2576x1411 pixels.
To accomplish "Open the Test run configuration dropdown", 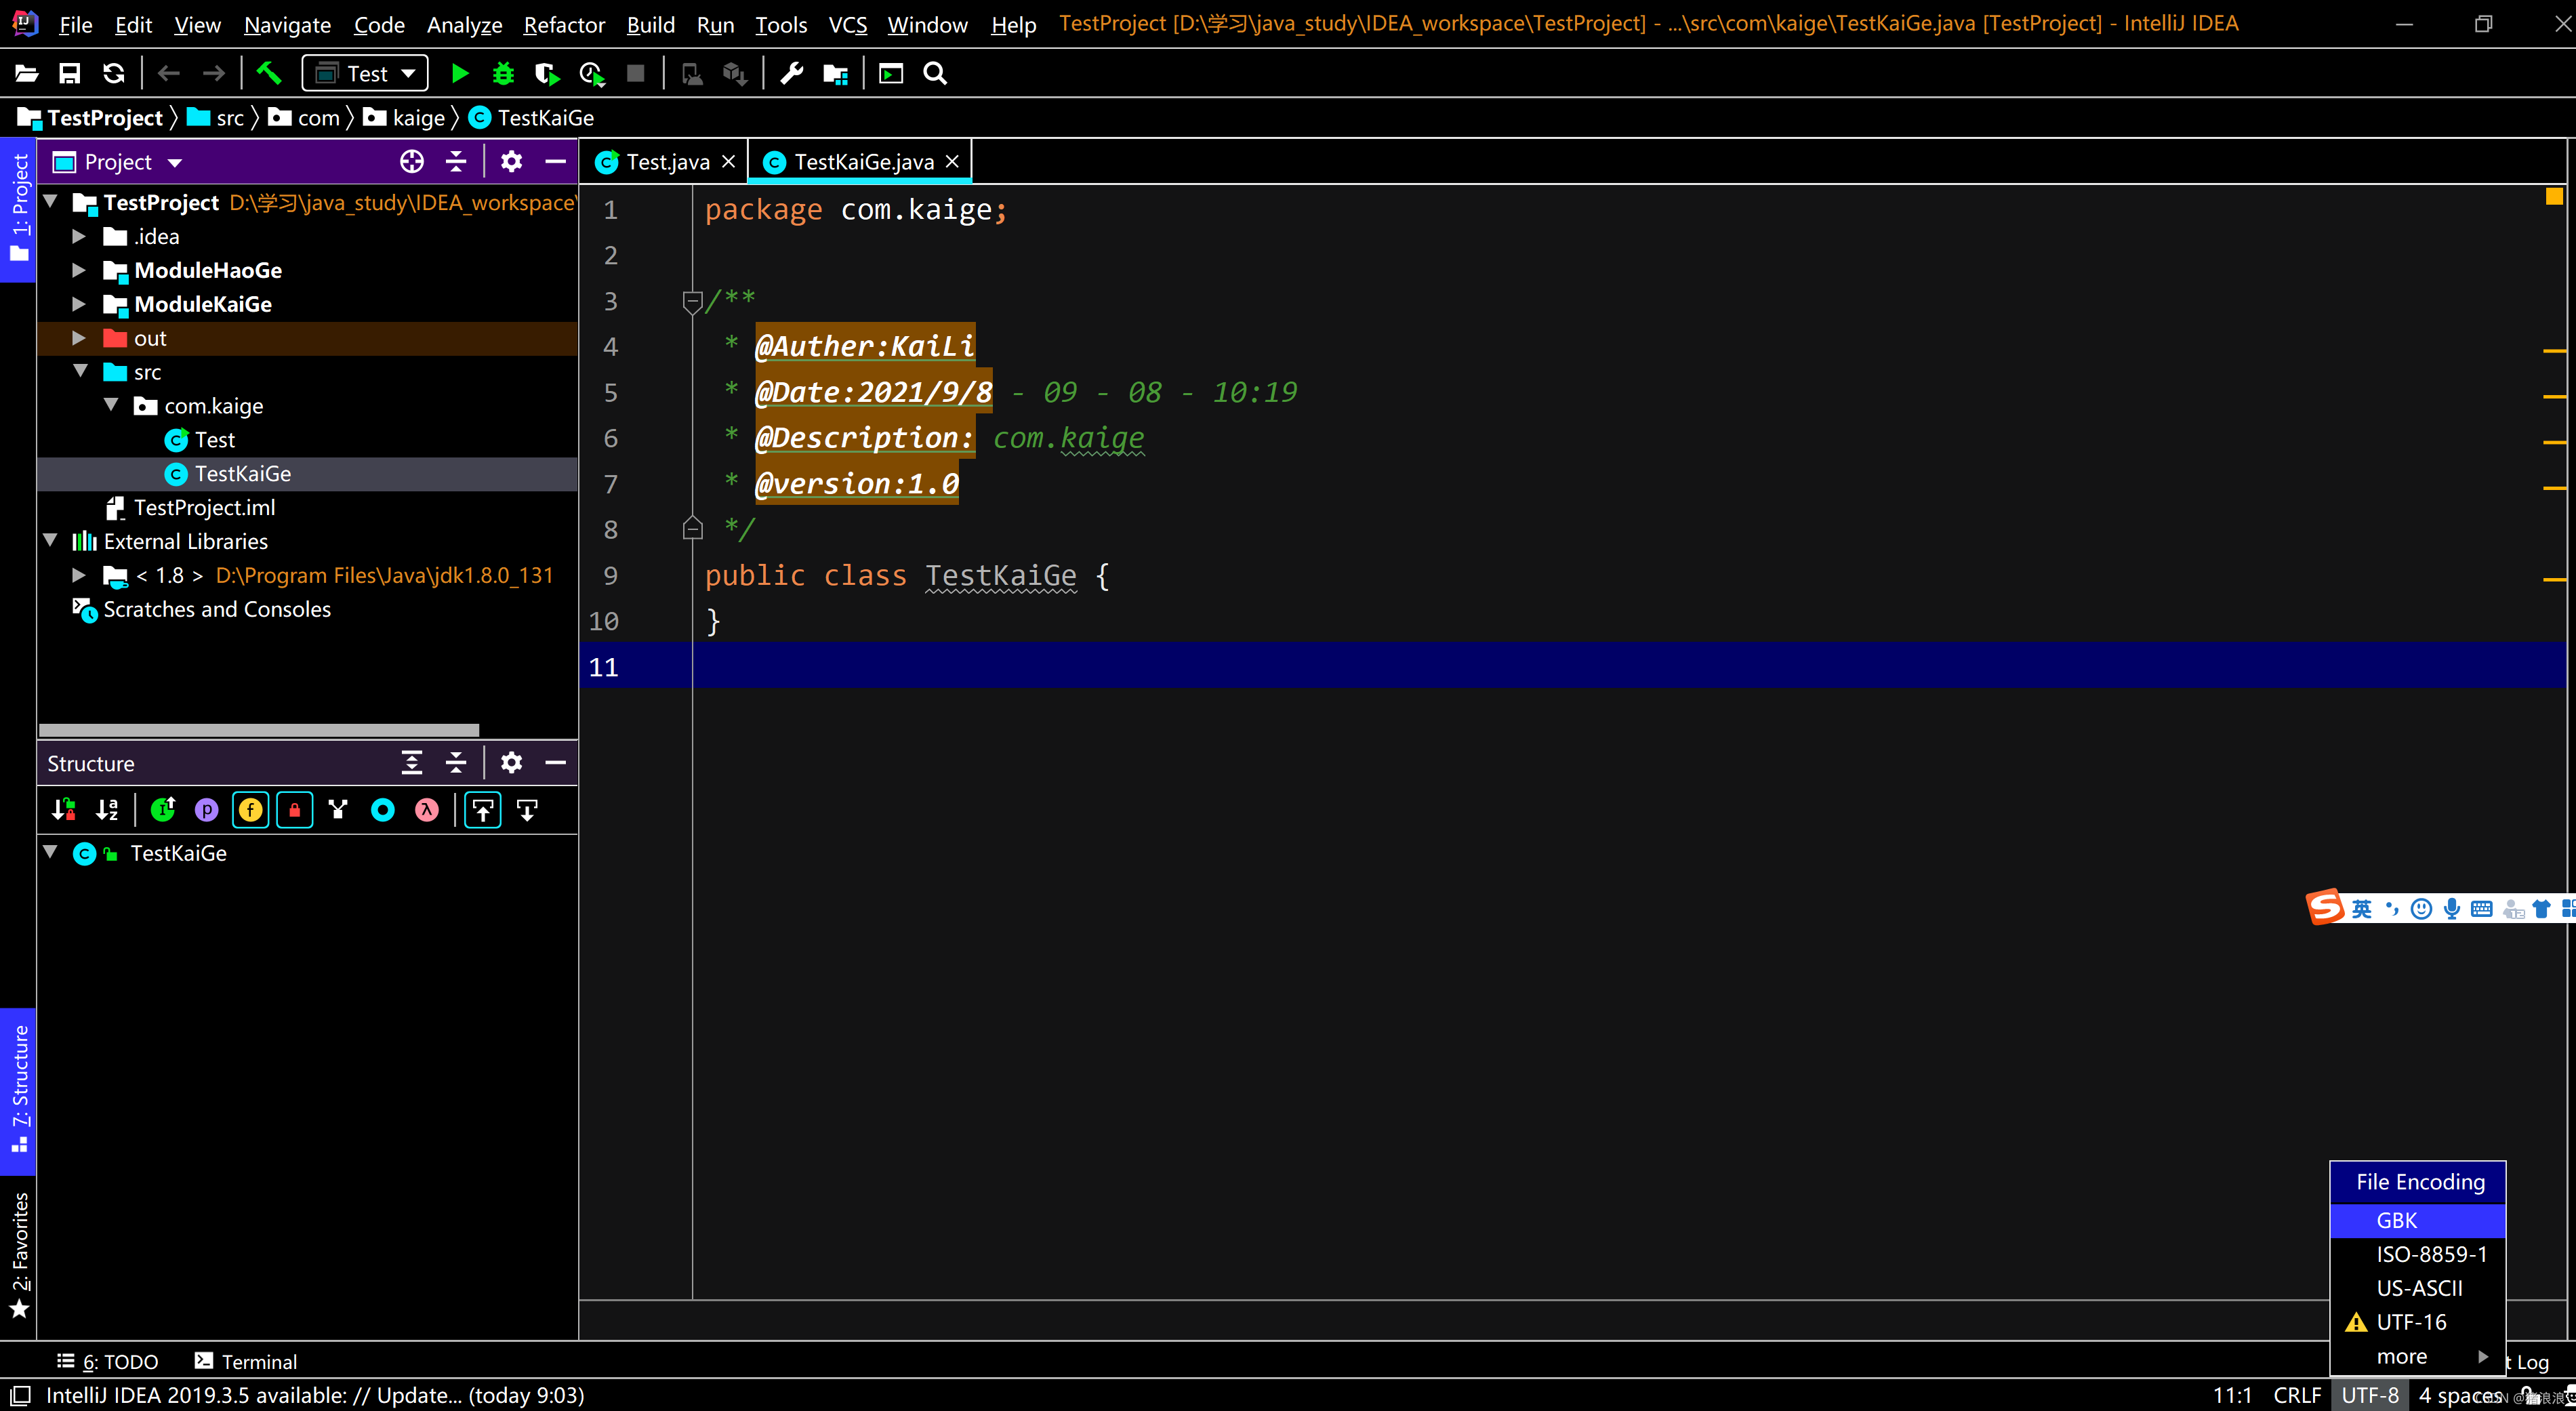I will click(x=365, y=73).
